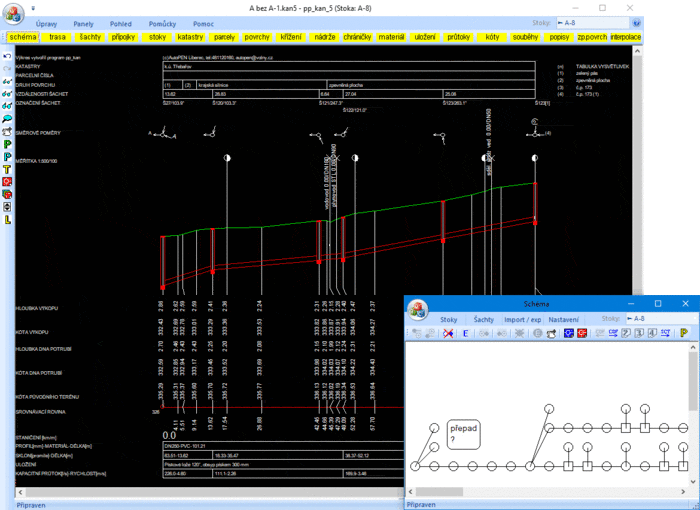
Task: Click the interpolace yellow button
Action: tap(624, 37)
